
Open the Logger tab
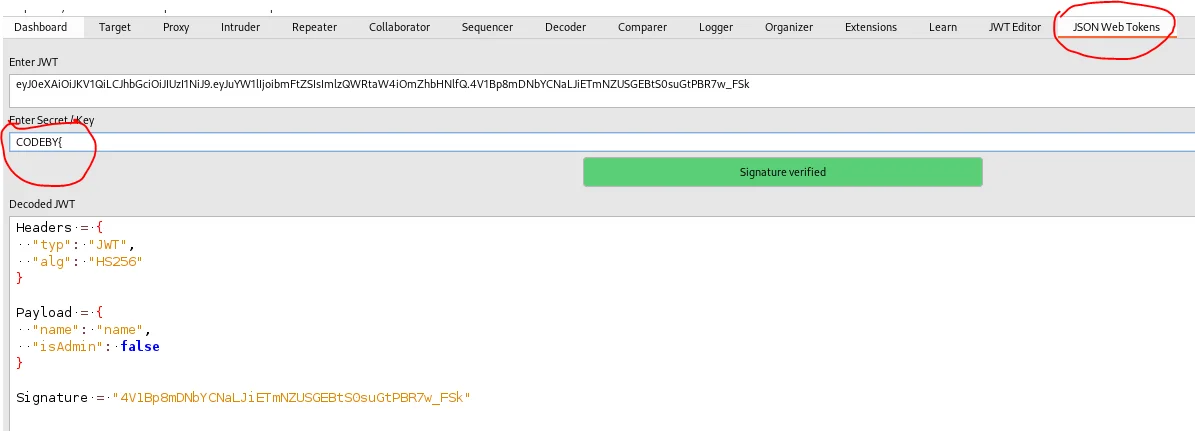point(716,27)
